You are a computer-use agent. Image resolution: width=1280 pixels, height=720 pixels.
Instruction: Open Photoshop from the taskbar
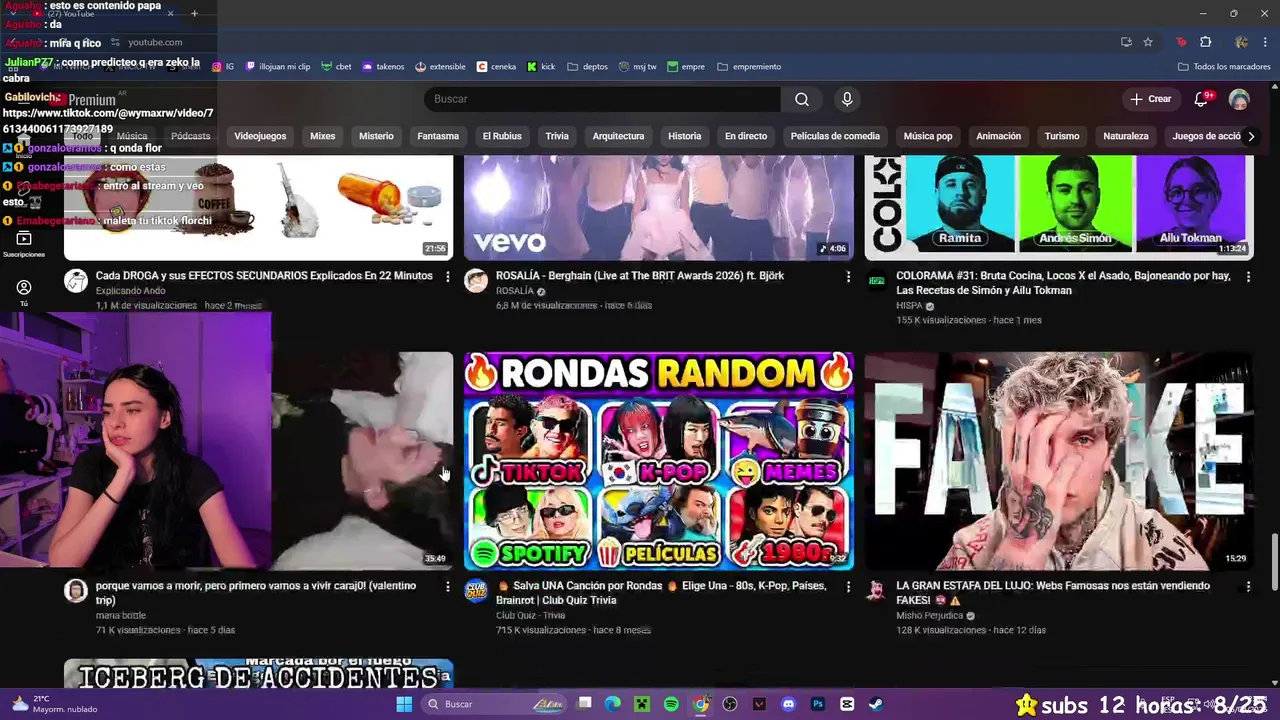(818, 704)
